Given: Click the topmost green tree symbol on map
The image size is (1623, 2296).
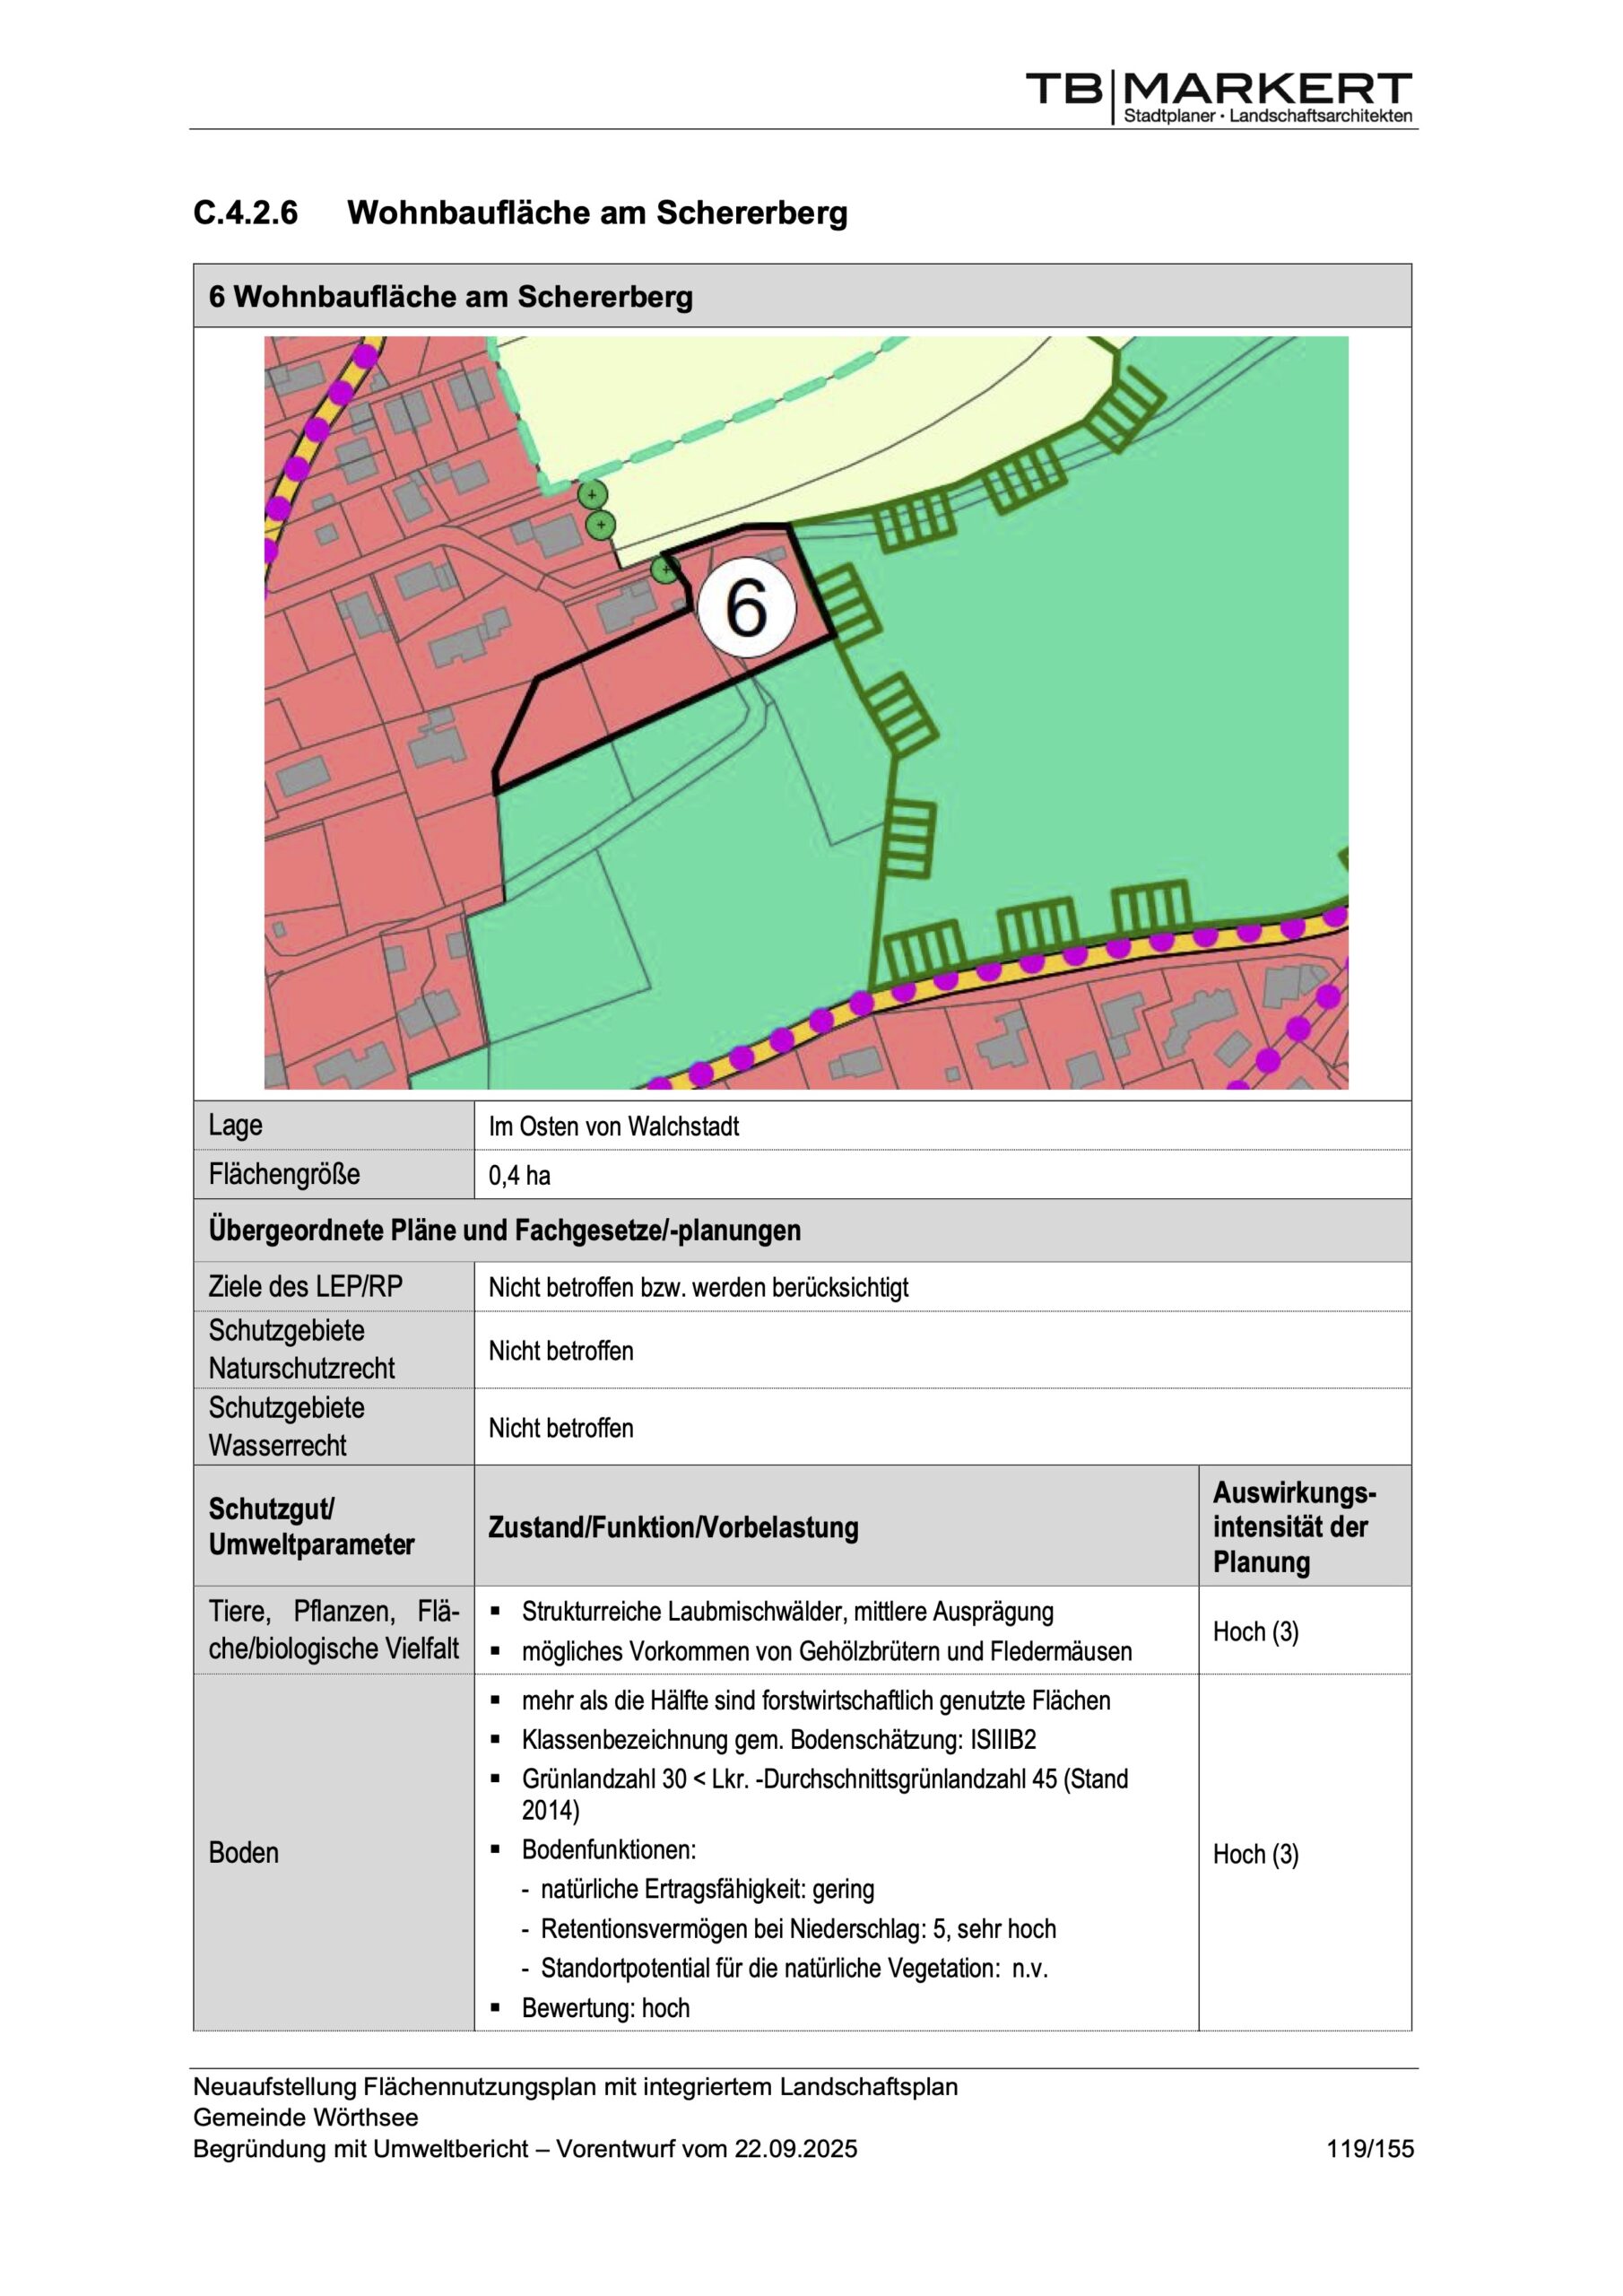Looking at the screenshot, I should pyautogui.click(x=592, y=494).
